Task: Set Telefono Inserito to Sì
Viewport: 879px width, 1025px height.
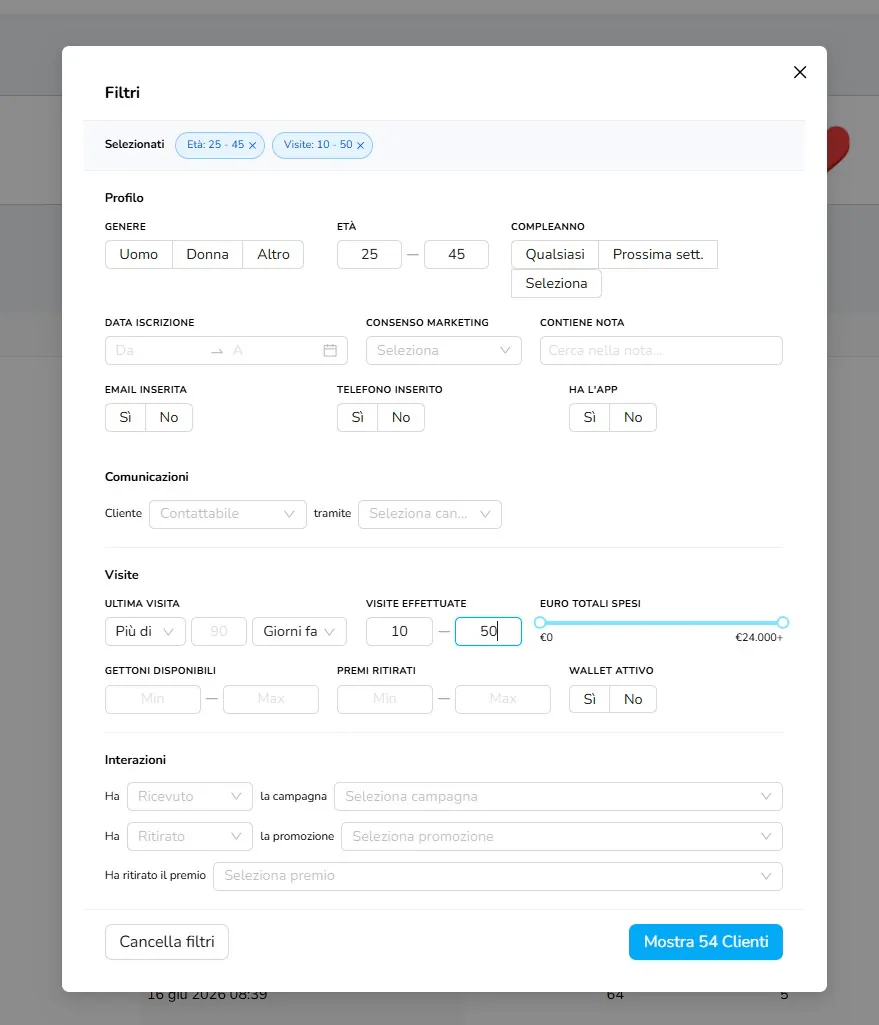Action: 357,418
